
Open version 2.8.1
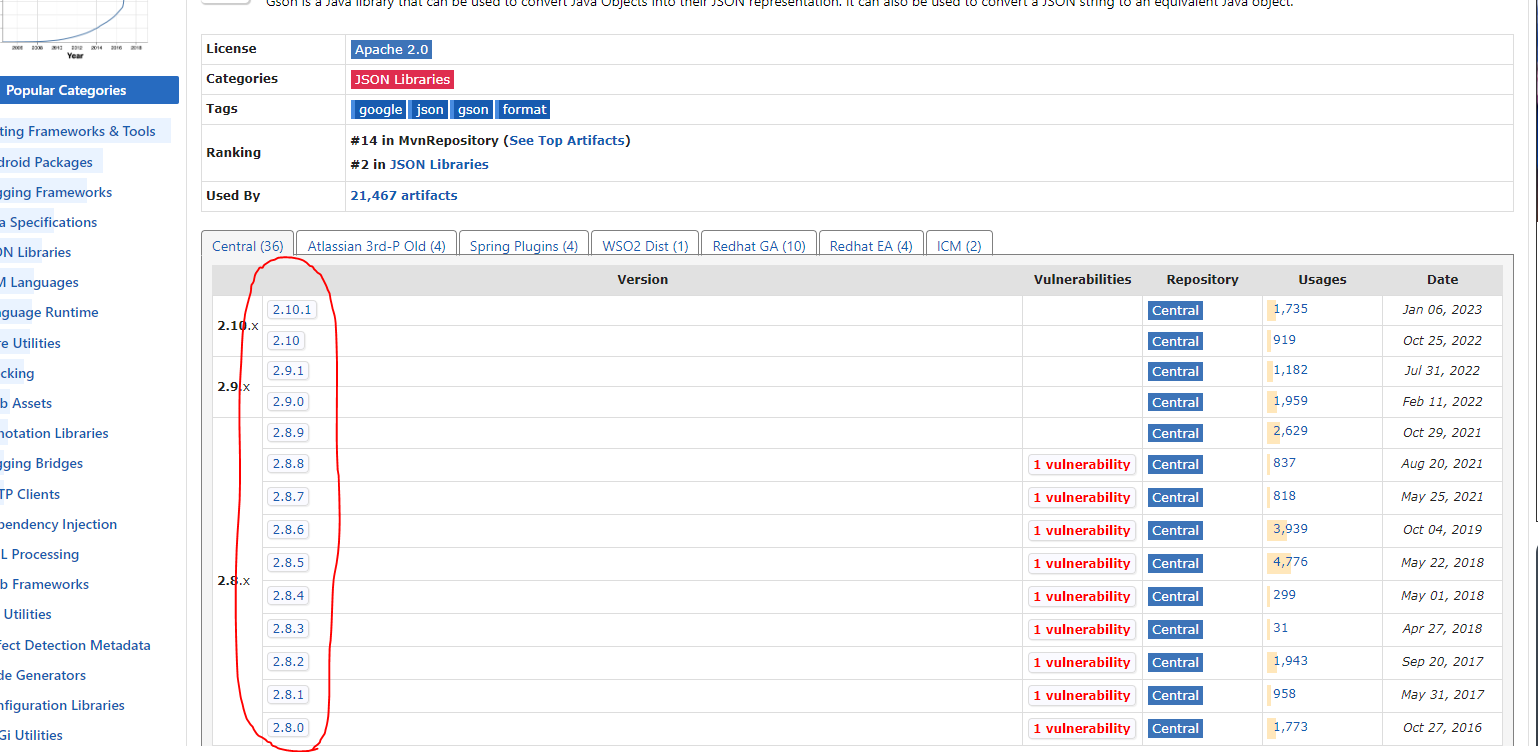point(288,695)
